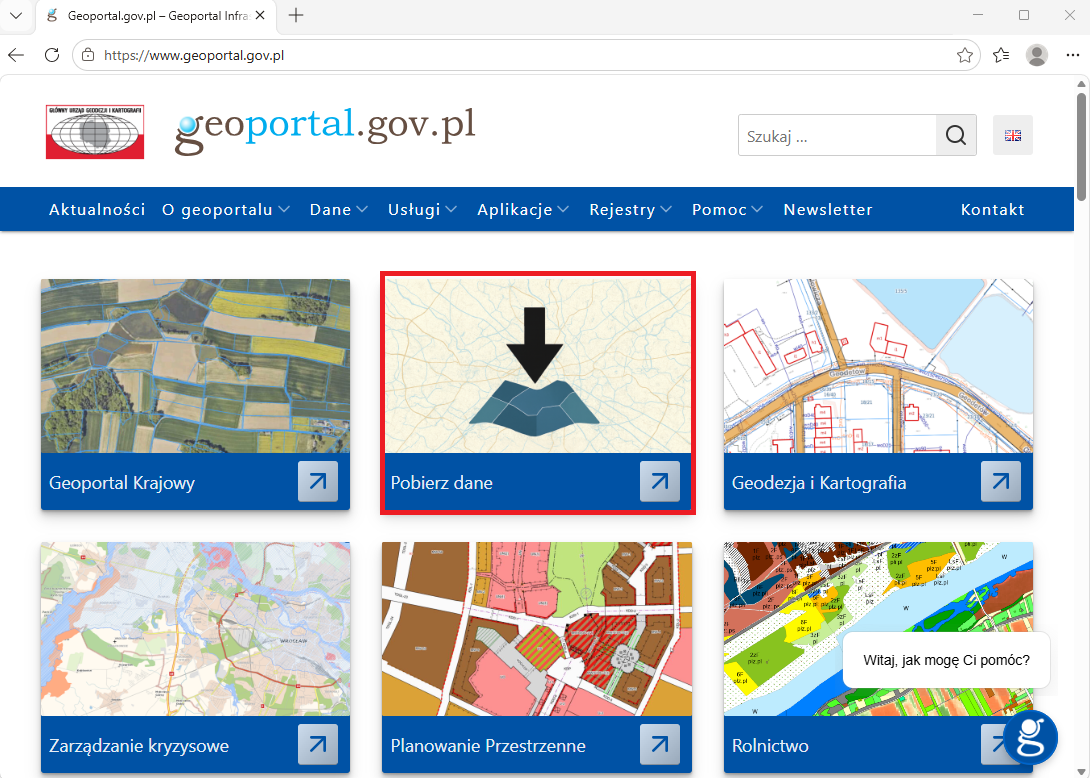Focus the Szukaj search field
The image size is (1090, 778).
click(837, 135)
